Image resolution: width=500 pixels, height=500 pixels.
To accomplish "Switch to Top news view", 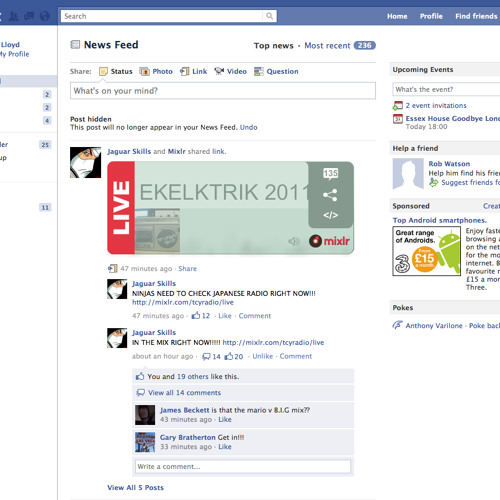I will pyautogui.click(x=273, y=46).
